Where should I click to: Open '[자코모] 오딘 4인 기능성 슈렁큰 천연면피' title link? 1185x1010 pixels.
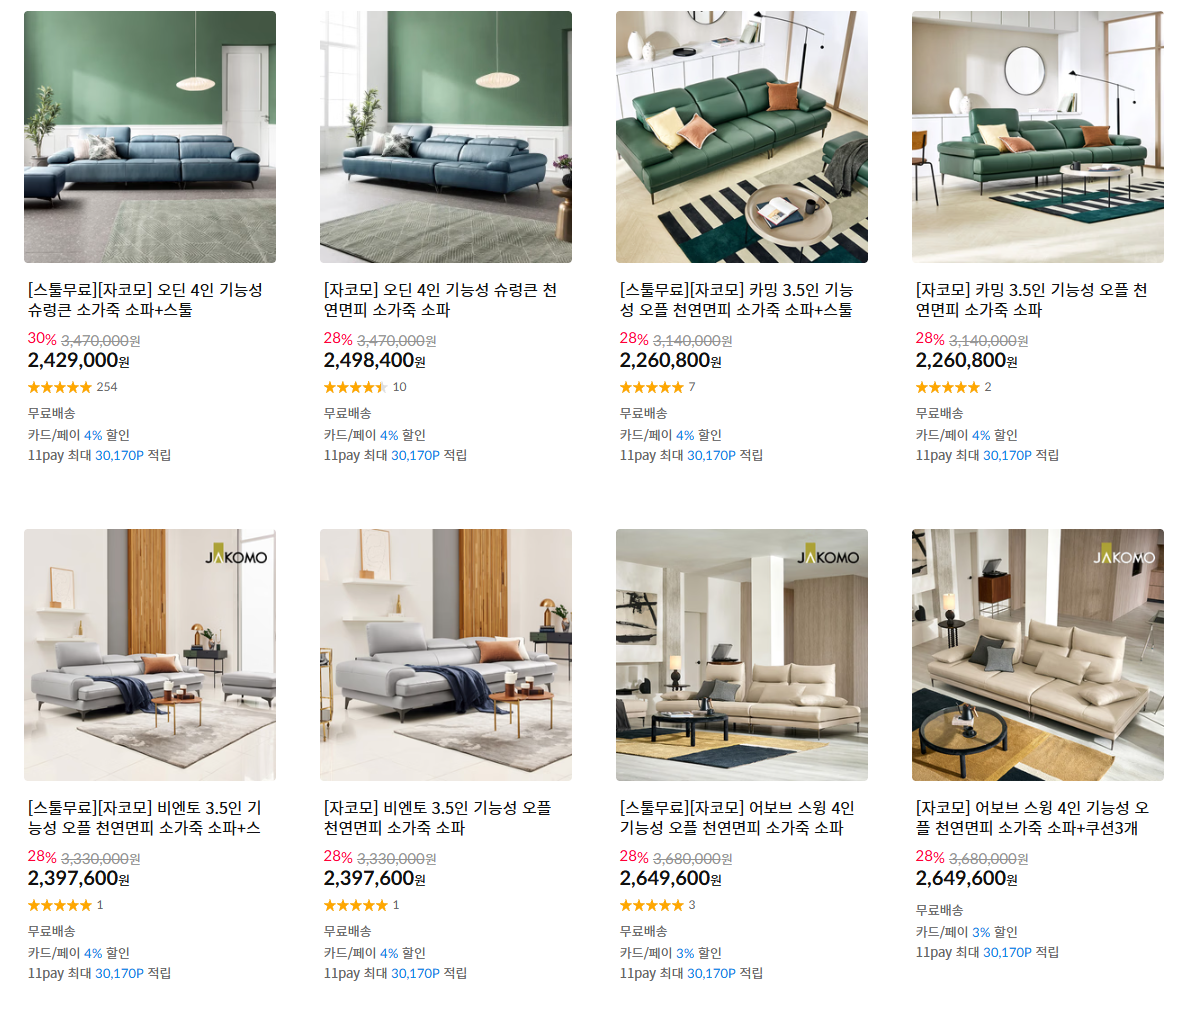[441, 300]
